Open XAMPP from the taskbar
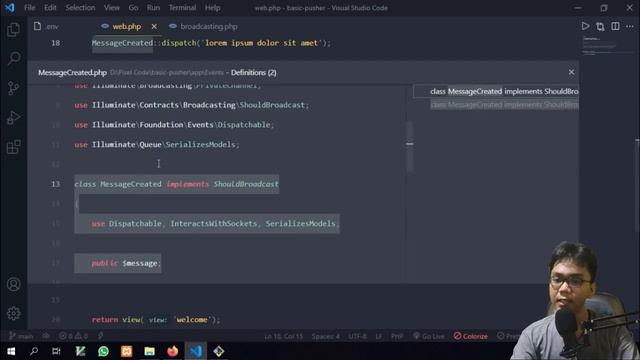The image size is (640, 360). pyautogui.click(x=127, y=351)
